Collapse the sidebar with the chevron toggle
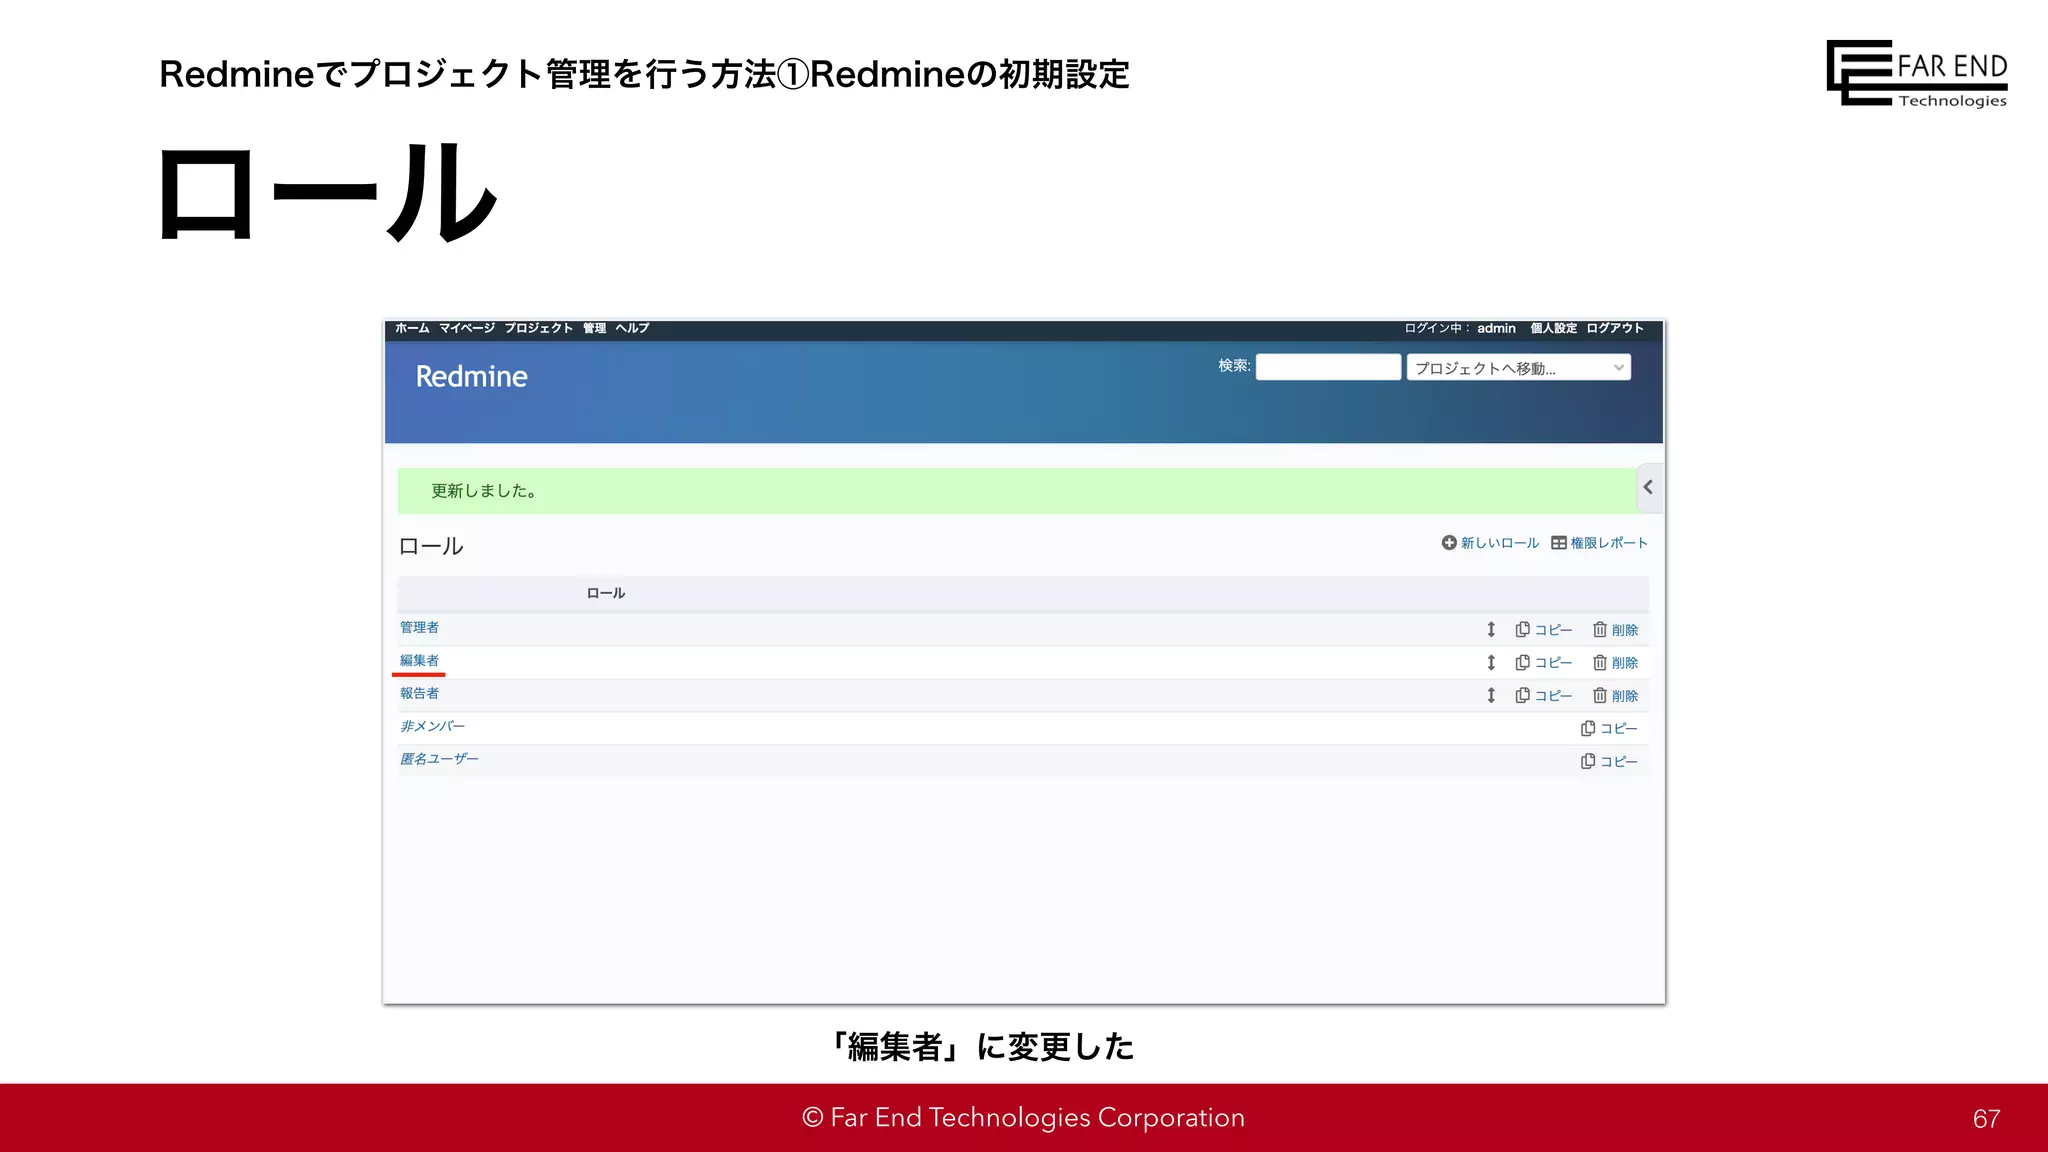Image resolution: width=2048 pixels, height=1152 pixels. point(1649,487)
